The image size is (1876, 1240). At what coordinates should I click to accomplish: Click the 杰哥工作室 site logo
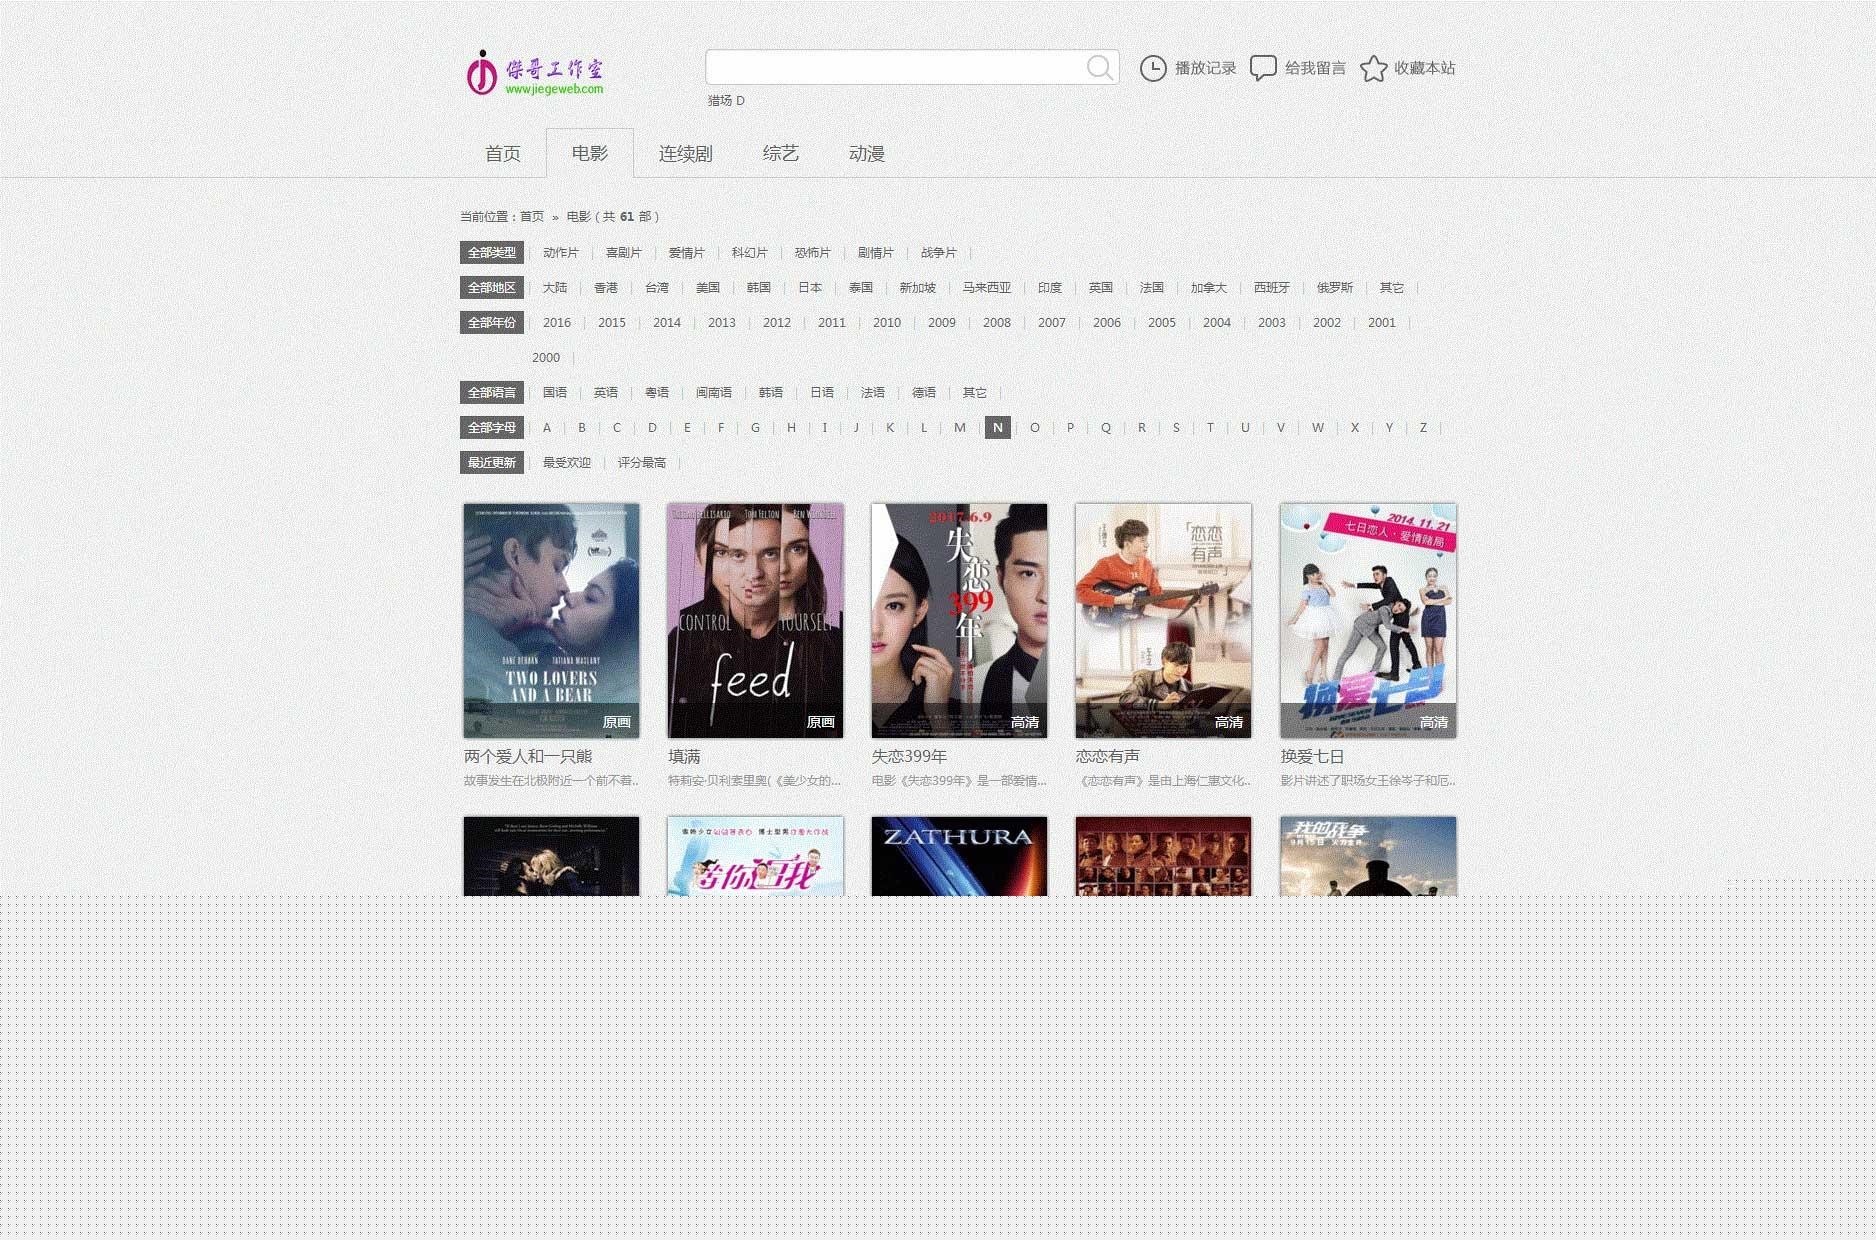coord(535,73)
